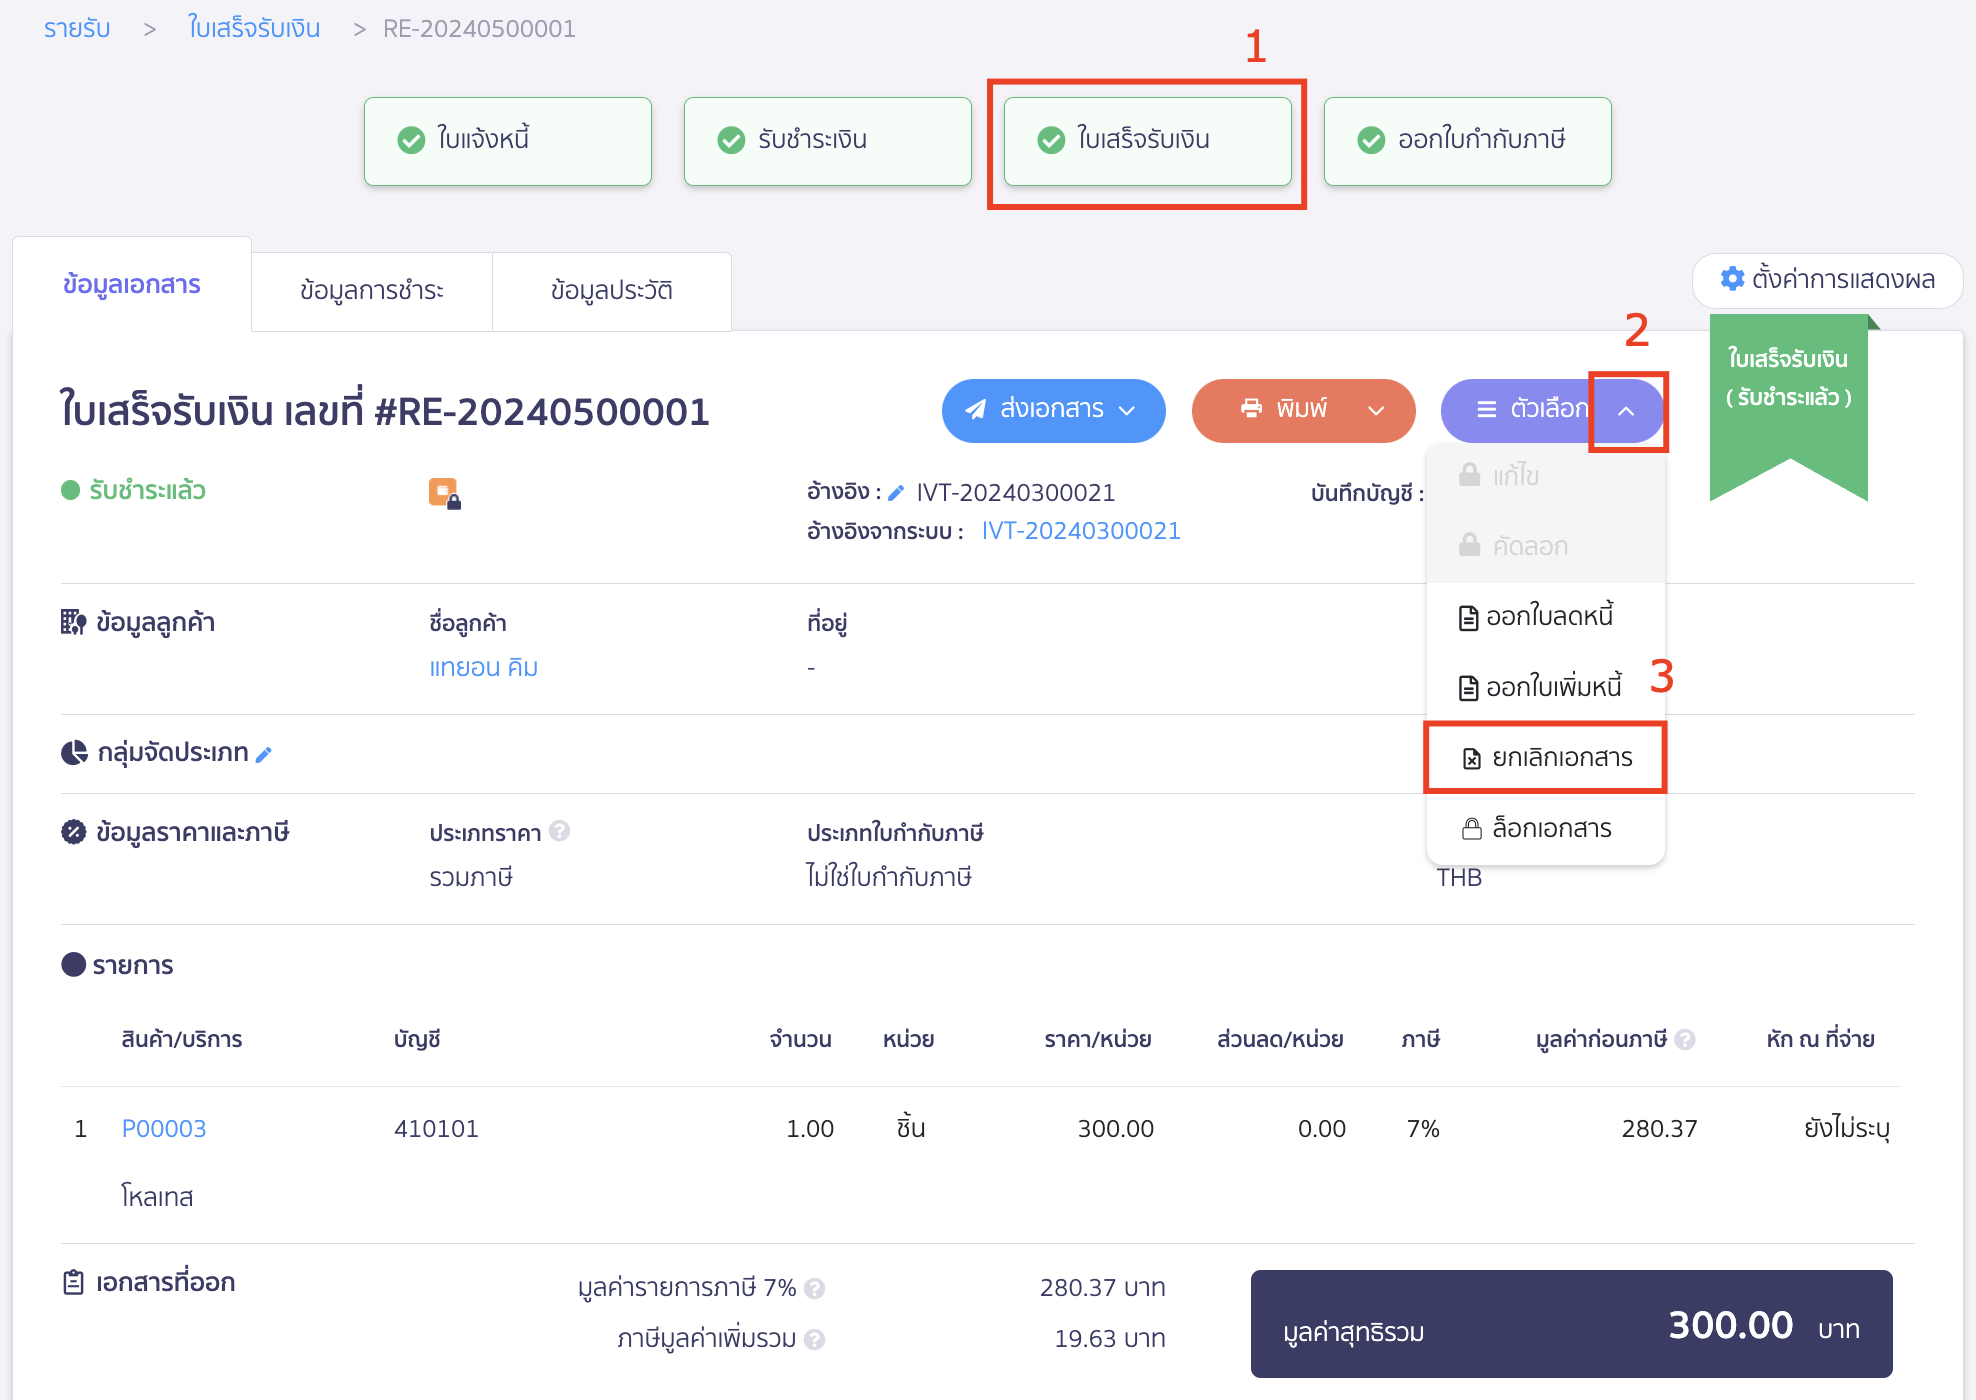Go to รับชำระเงิน workflow step
Image resolution: width=1976 pixels, height=1400 pixels.
click(x=828, y=141)
